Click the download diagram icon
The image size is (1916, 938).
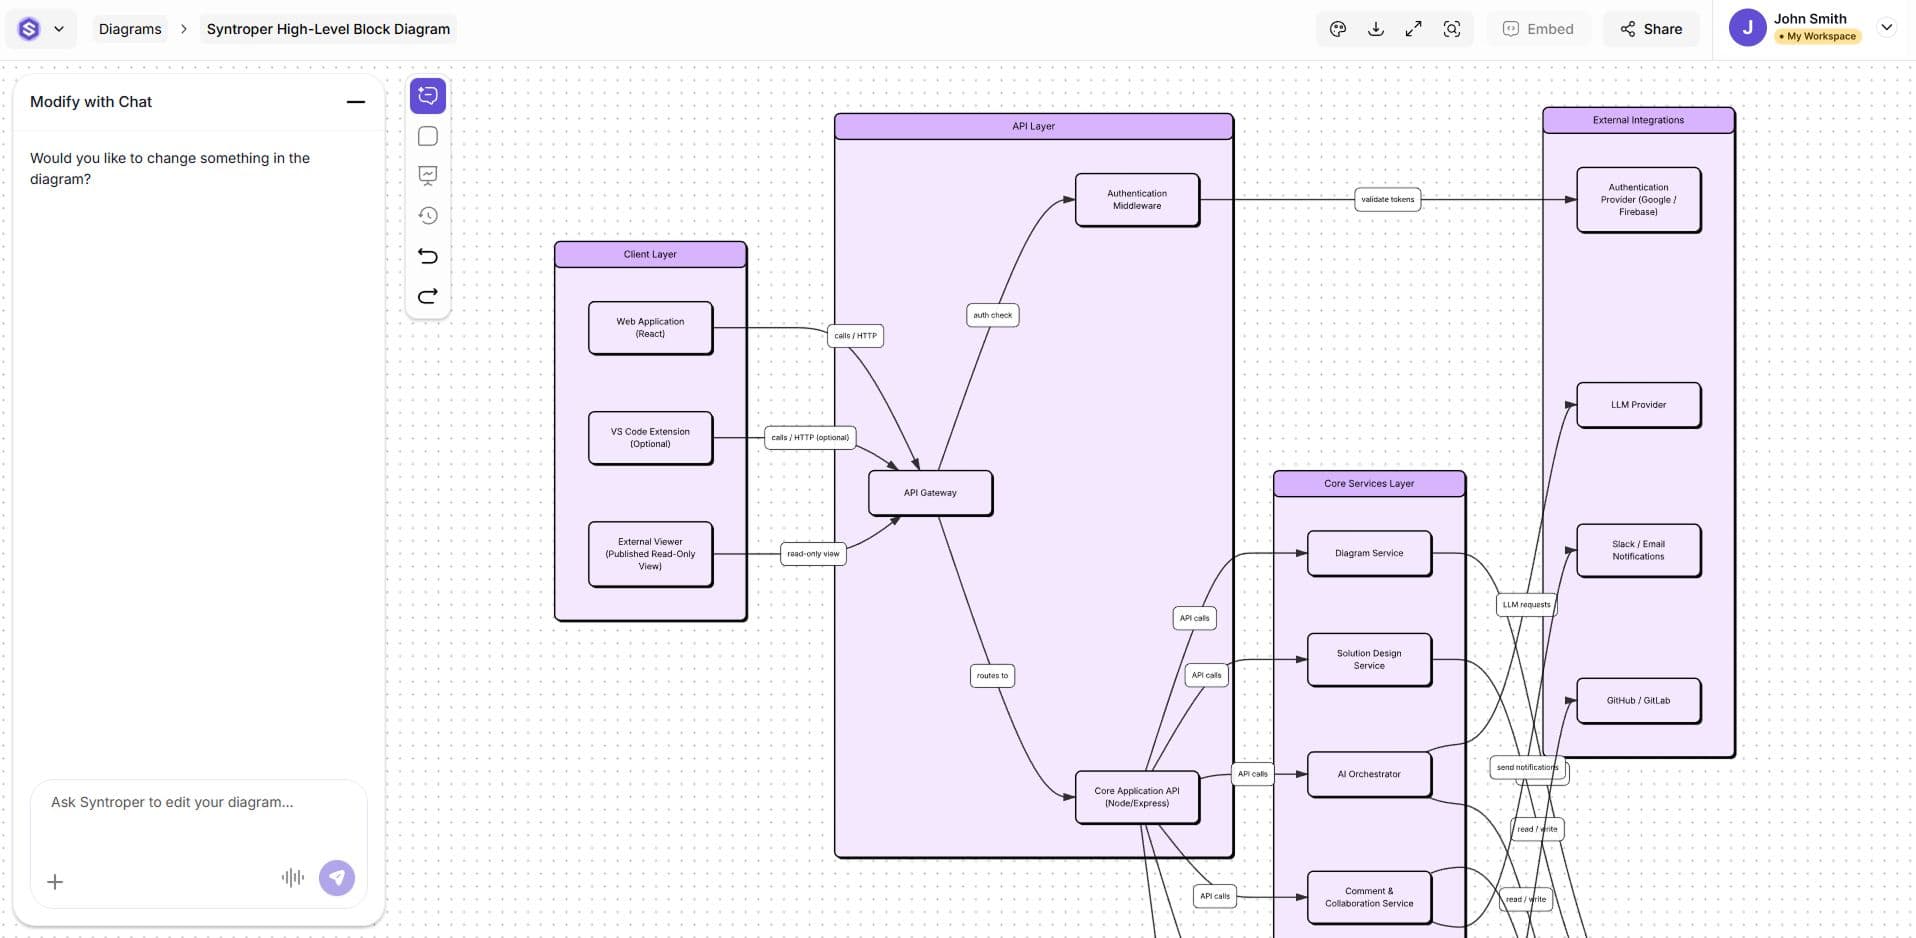click(1376, 29)
